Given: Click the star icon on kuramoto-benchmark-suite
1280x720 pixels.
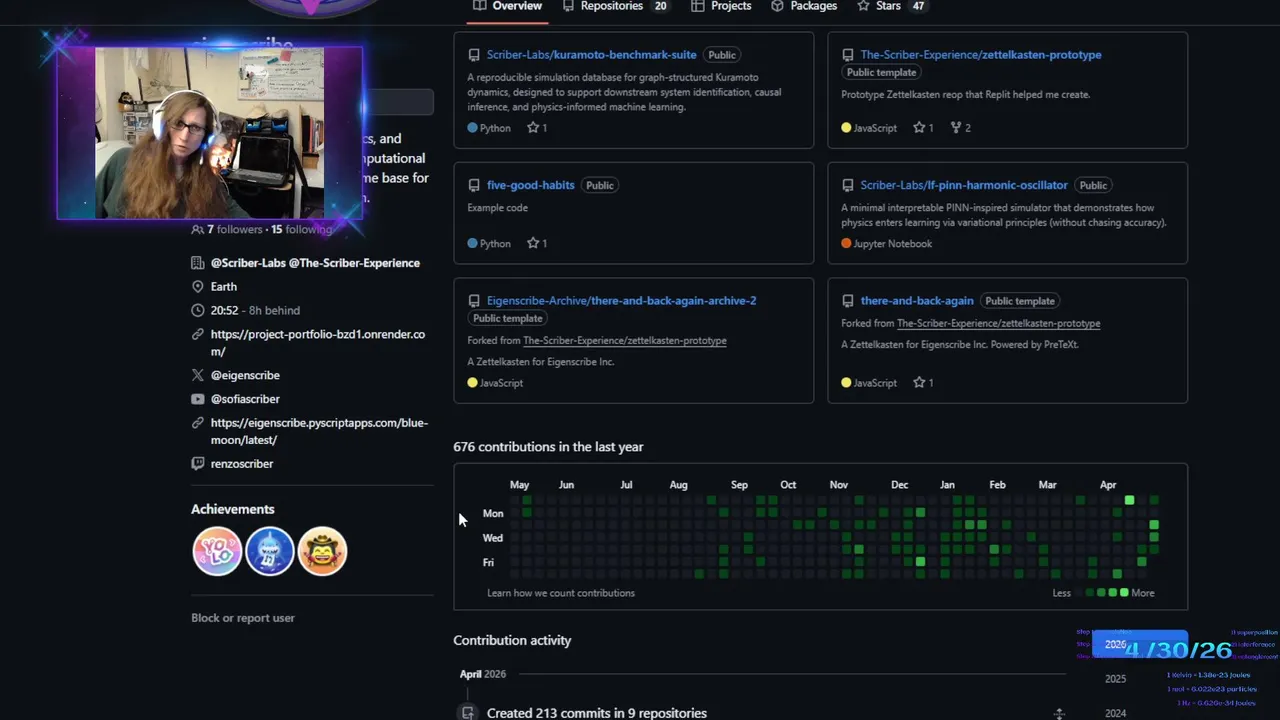Looking at the screenshot, I should [x=533, y=128].
